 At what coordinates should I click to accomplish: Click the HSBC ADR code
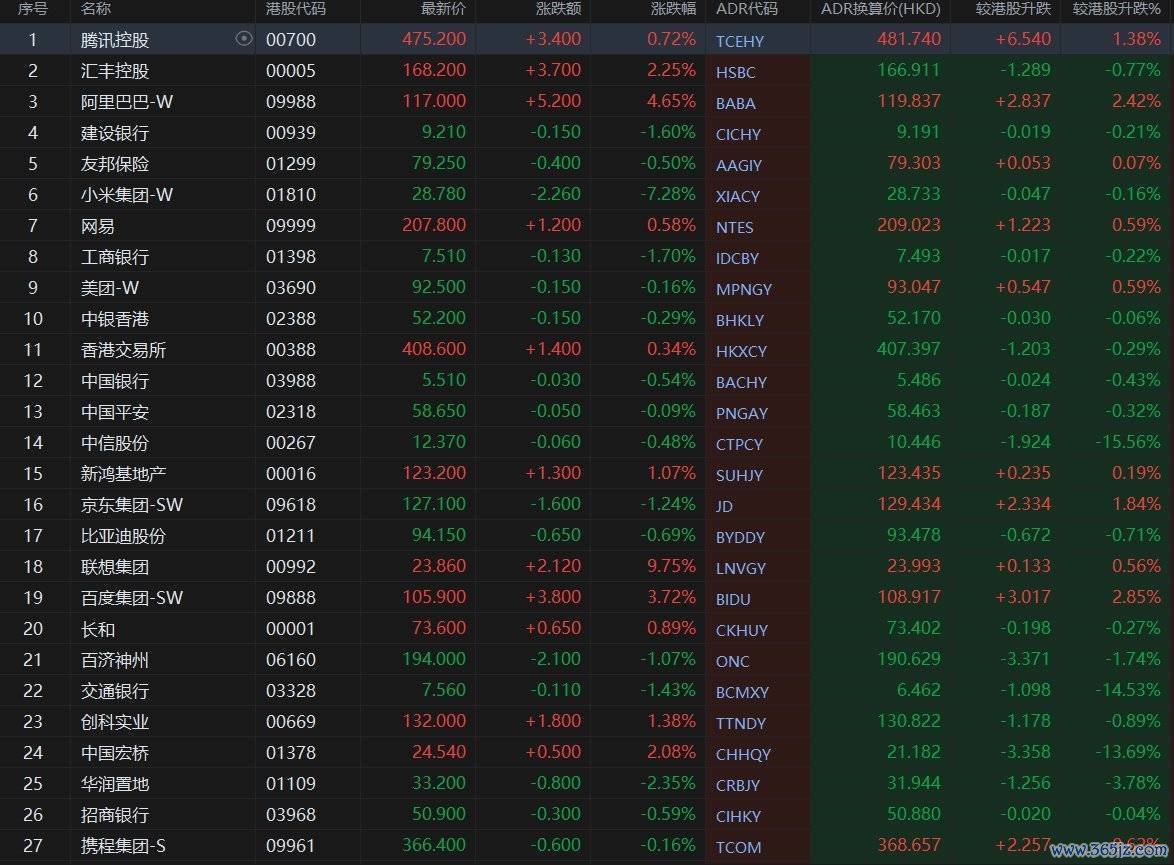(735, 73)
